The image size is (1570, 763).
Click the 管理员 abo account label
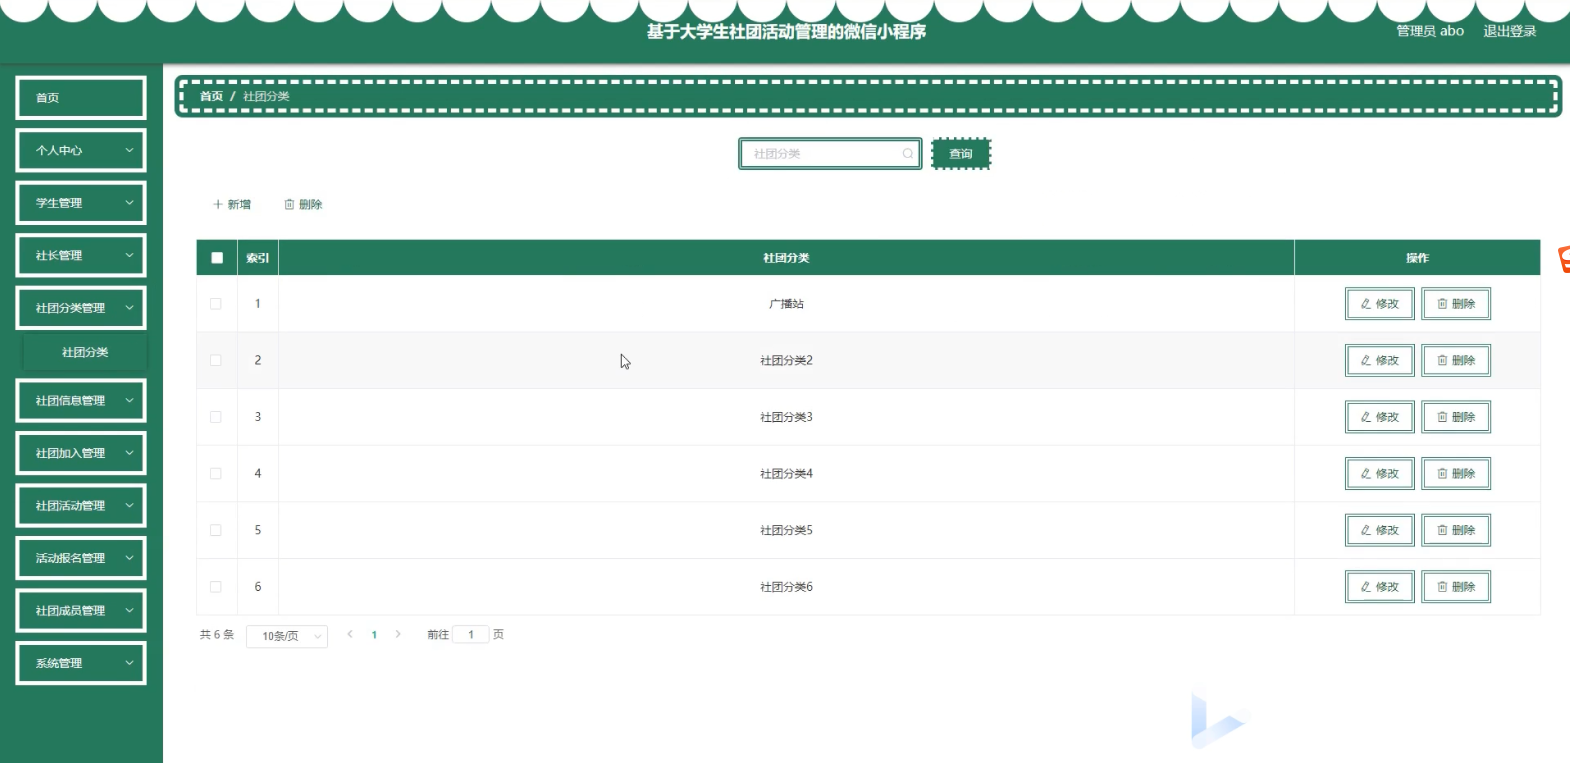pos(1430,31)
